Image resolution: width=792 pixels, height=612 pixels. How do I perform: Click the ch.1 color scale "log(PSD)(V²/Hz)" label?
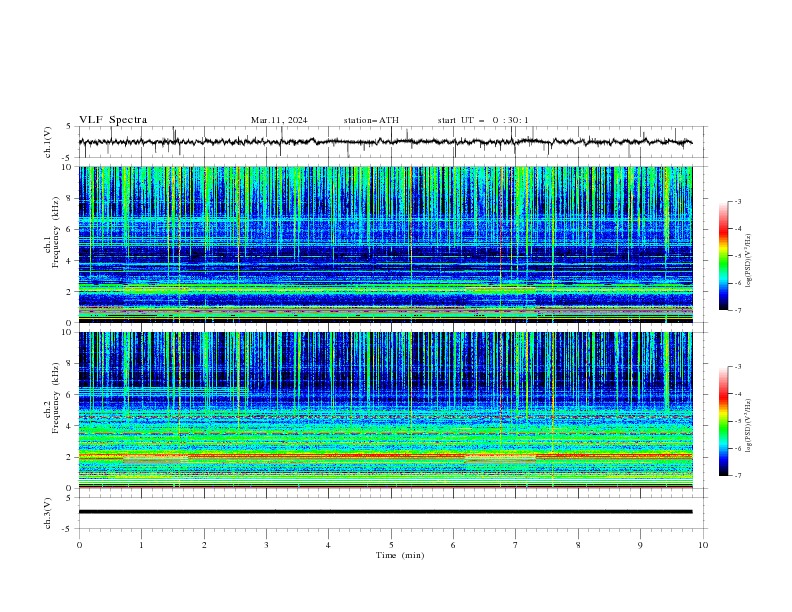pyautogui.click(x=749, y=261)
